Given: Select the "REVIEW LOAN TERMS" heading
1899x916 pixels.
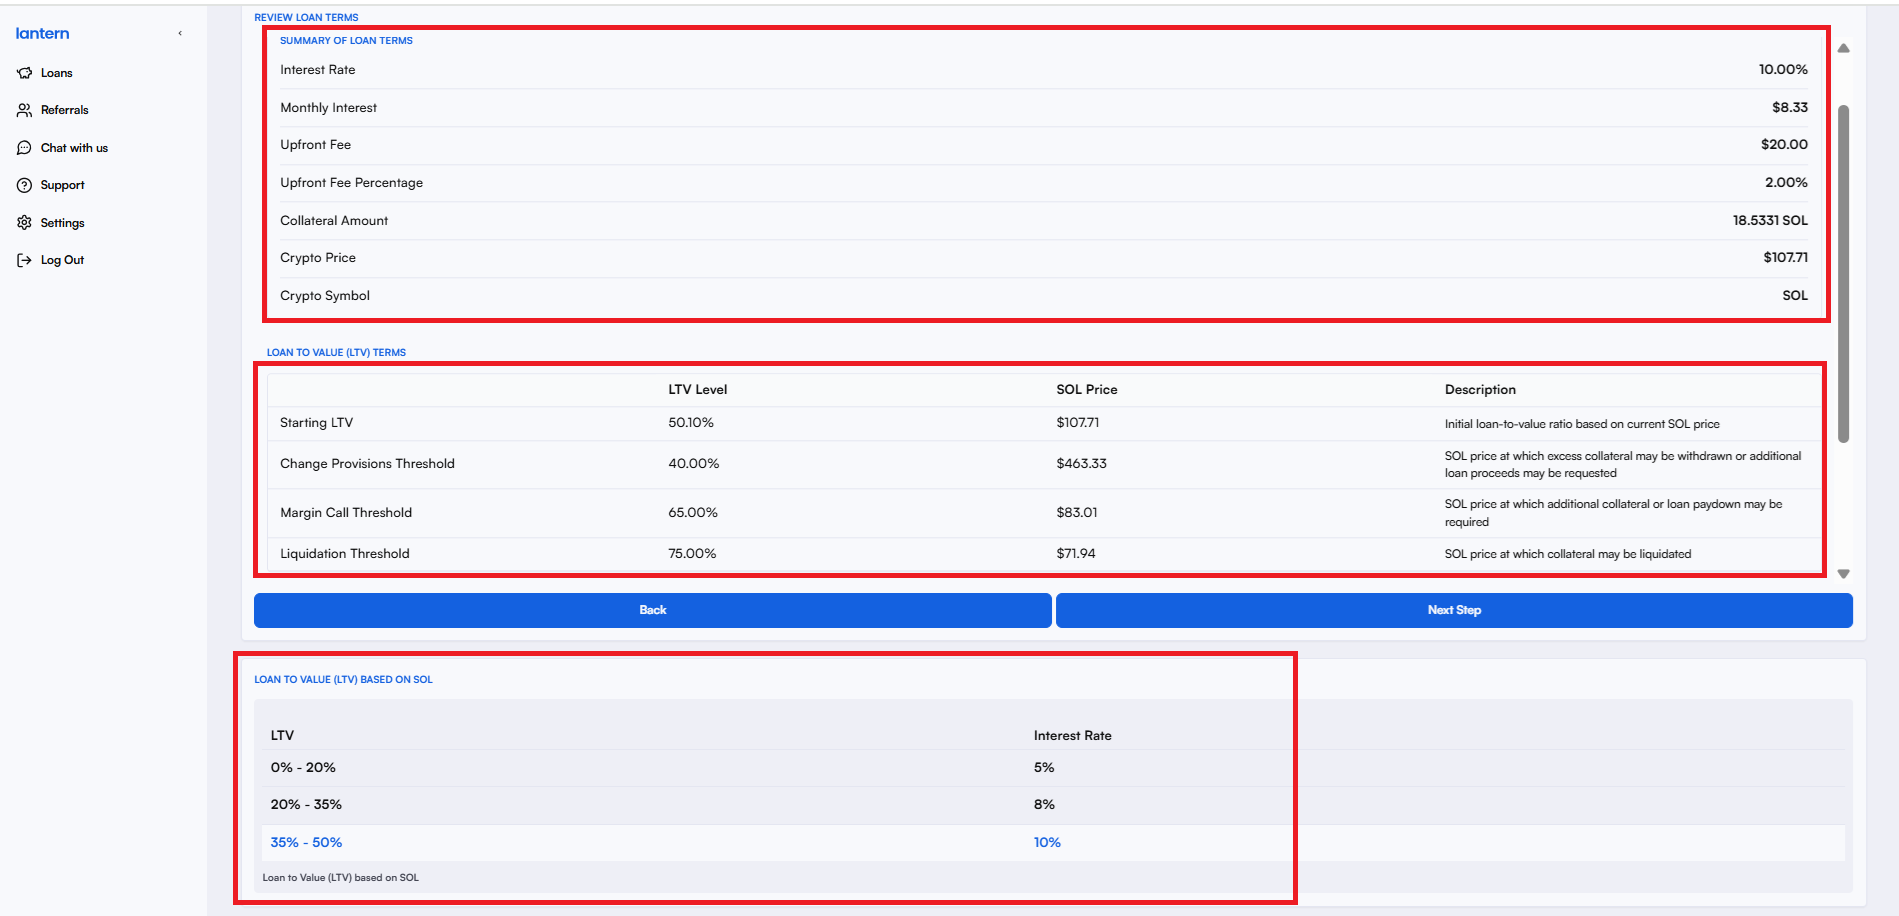Looking at the screenshot, I should coord(306,17).
